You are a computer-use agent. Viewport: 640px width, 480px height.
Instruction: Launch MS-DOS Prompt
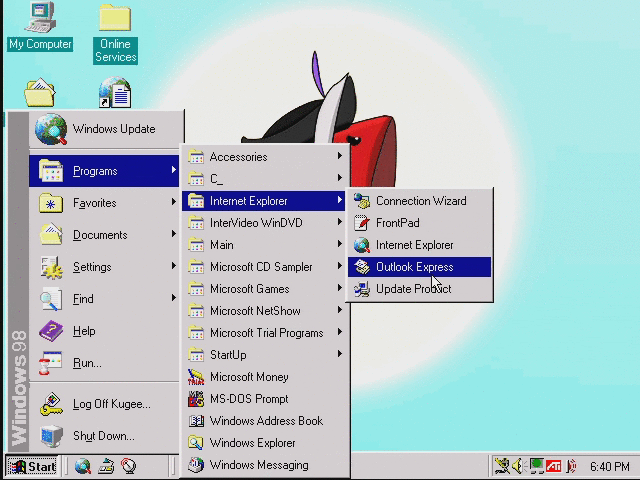click(x=264, y=399)
